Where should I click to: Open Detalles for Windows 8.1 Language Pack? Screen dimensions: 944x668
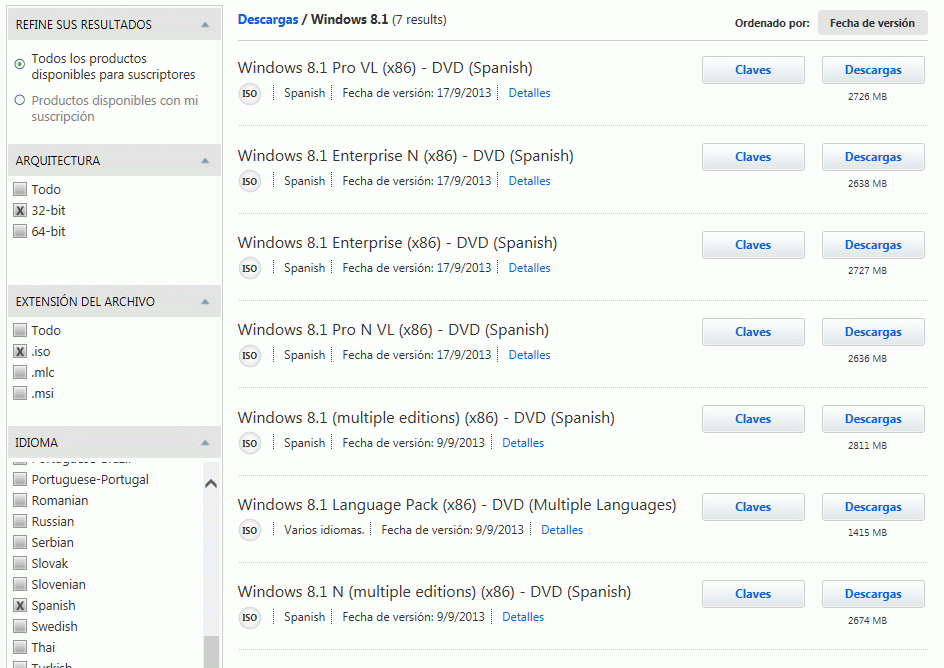coord(562,530)
